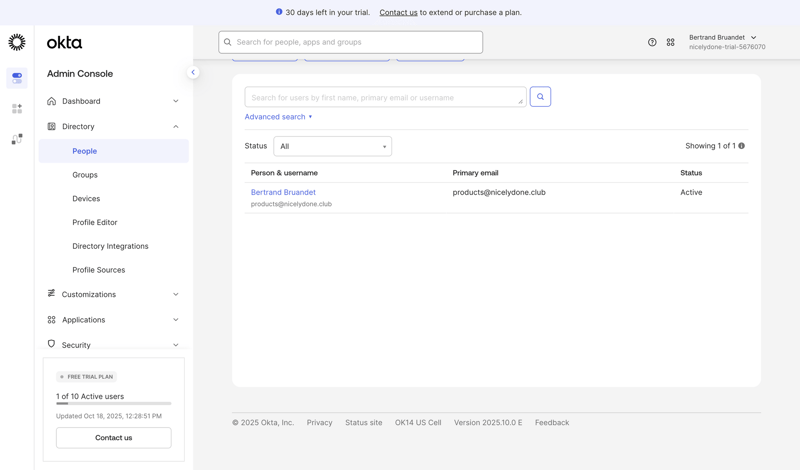
Task: Open the help question mark icon
Action: (x=652, y=42)
